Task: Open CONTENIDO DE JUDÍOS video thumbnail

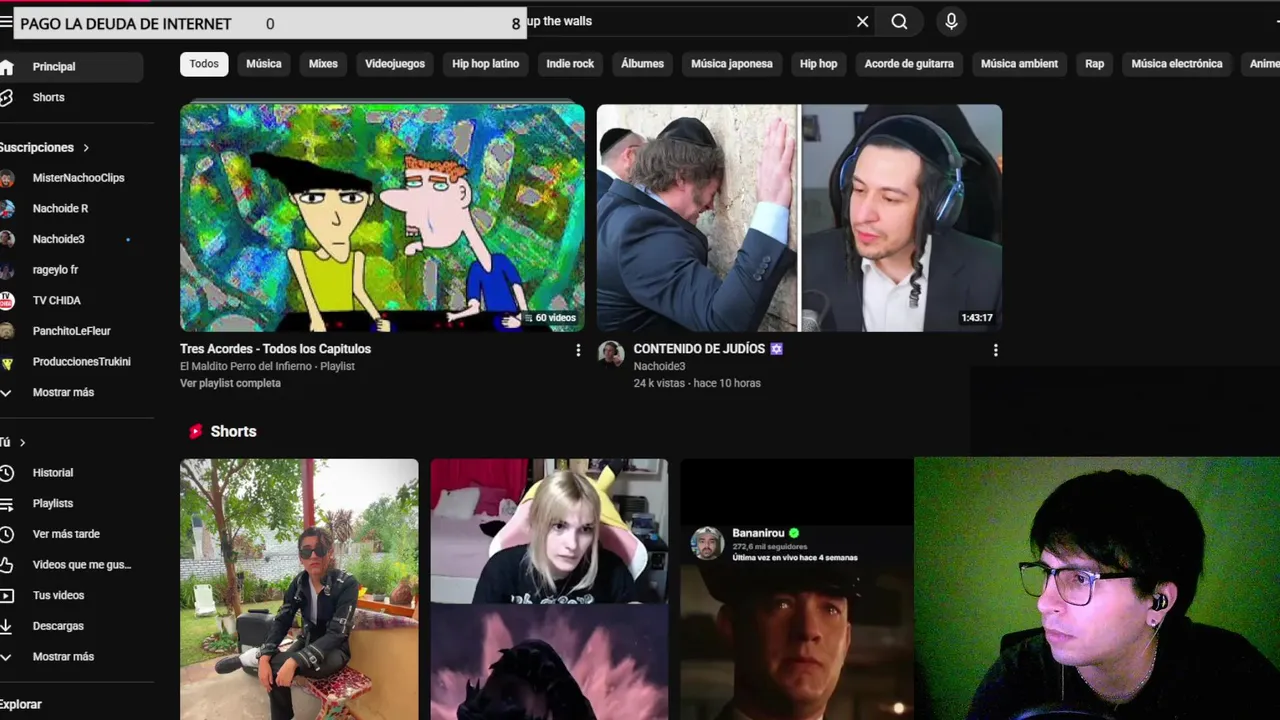Action: (x=799, y=218)
